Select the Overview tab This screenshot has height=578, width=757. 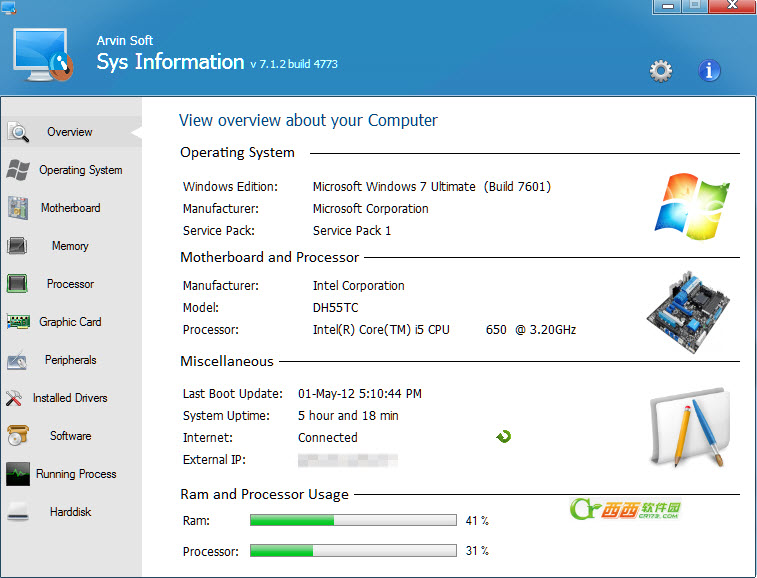click(69, 132)
